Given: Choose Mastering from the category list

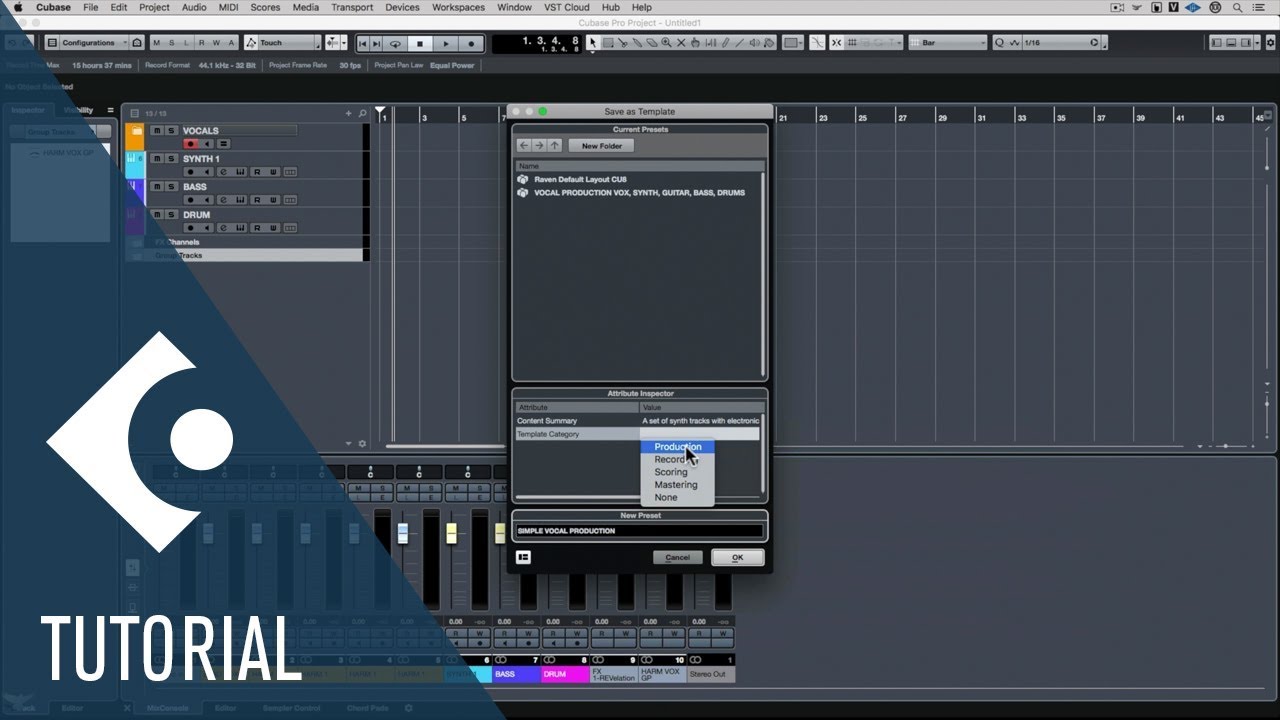Looking at the screenshot, I should point(676,485).
